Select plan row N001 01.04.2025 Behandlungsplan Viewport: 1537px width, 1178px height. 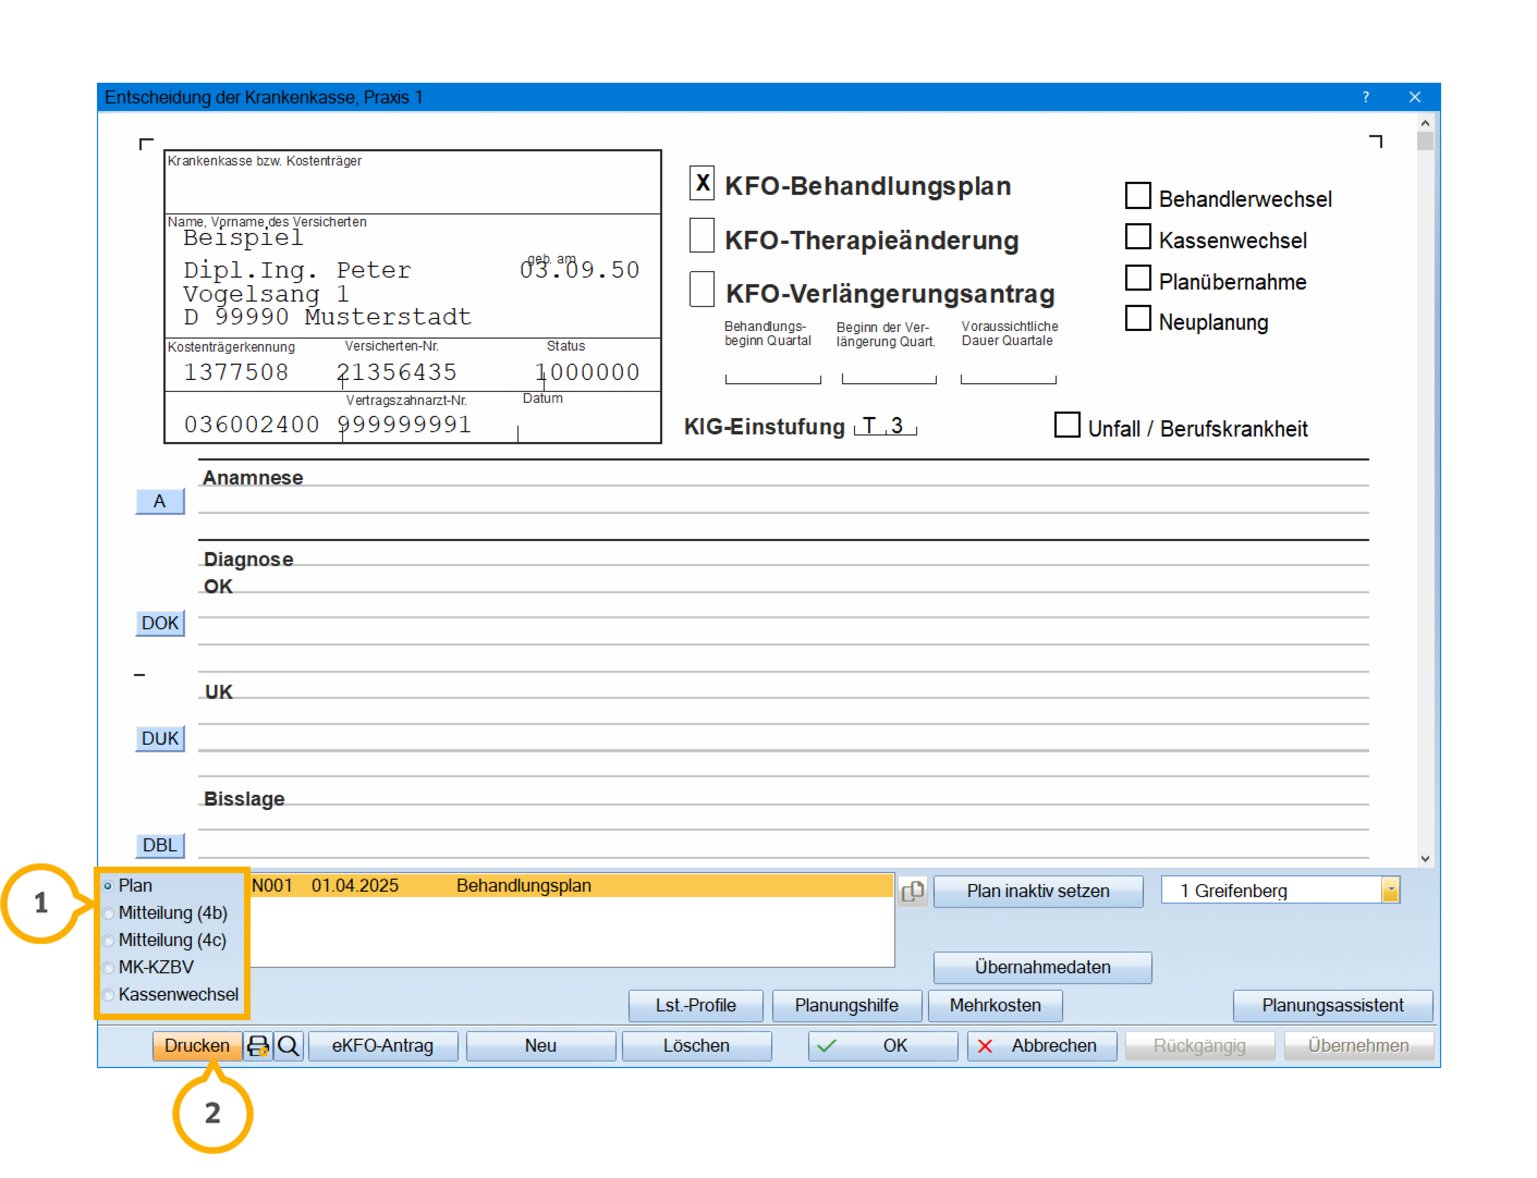click(570, 886)
